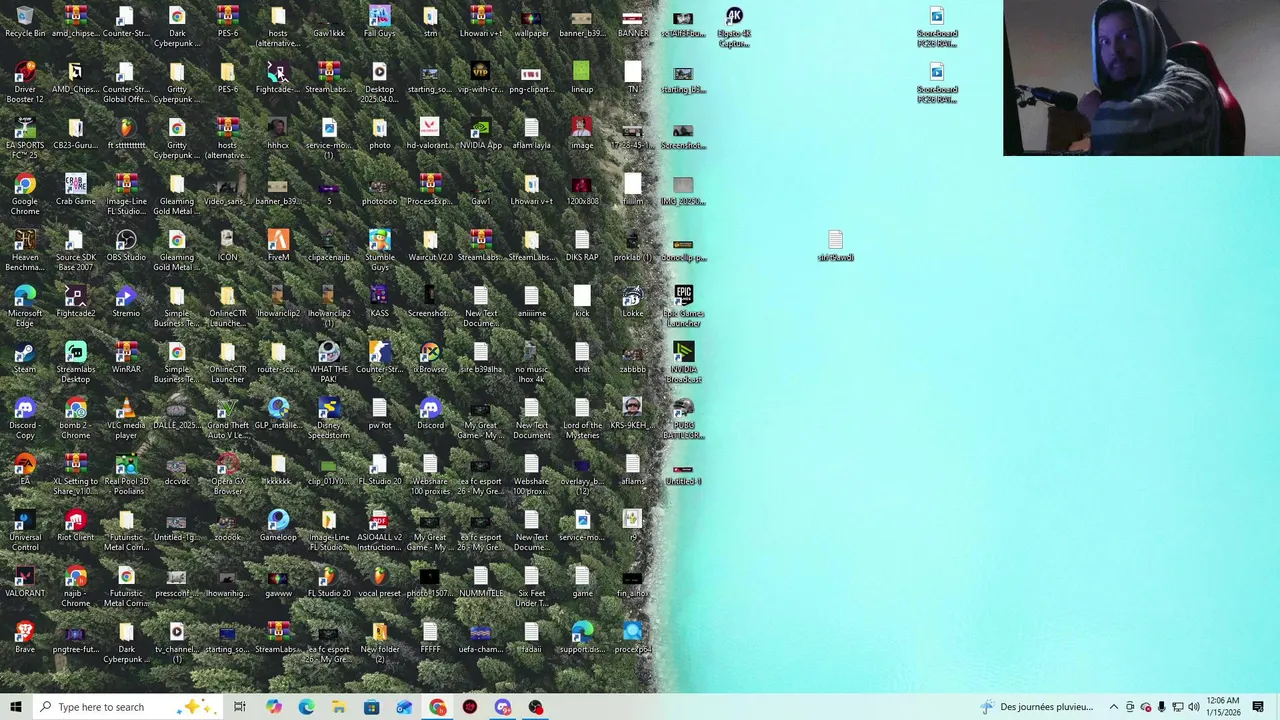Select the VALORANT desktop shortcut
The height and width of the screenshot is (720, 1280).
coord(25,582)
